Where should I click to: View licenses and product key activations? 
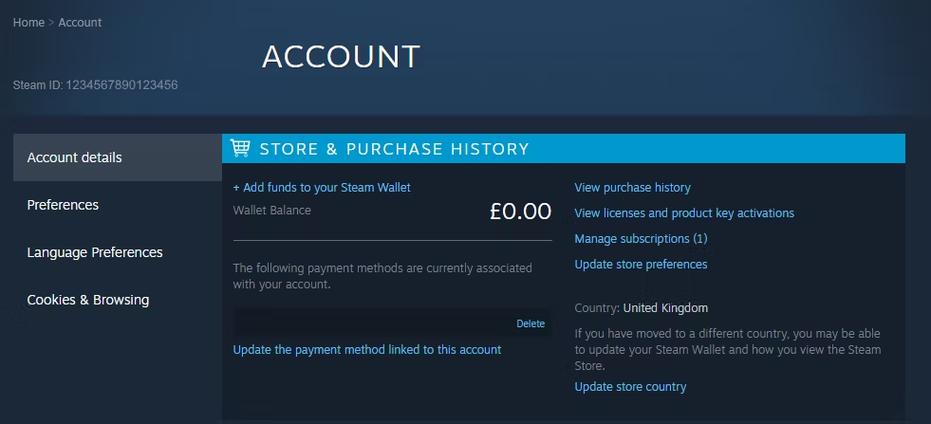pos(684,213)
